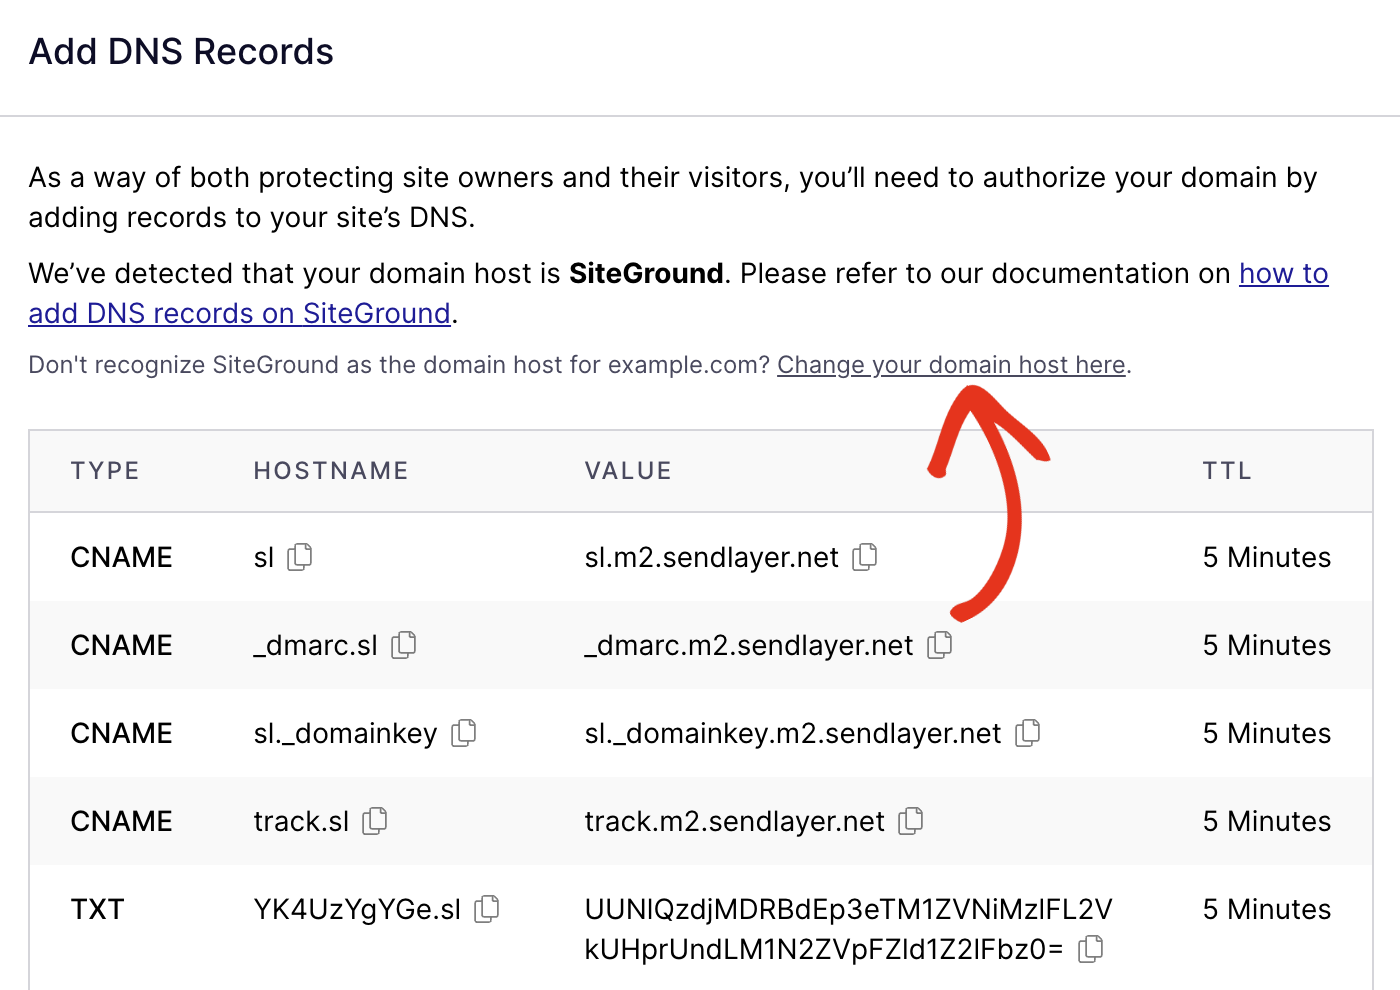Select the CNAME type in the first row
Image resolution: width=1400 pixels, height=990 pixels.
pos(120,557)
